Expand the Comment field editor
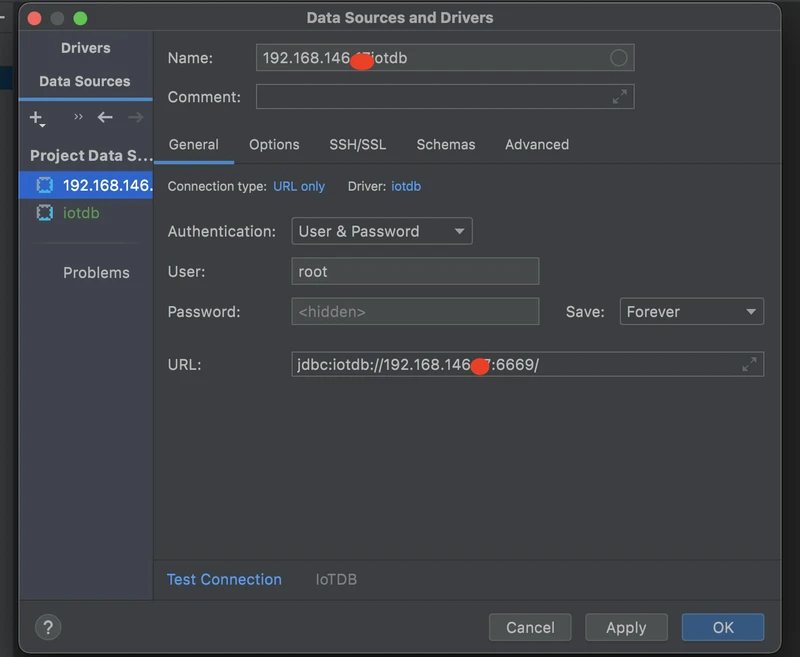 [619, 96]
